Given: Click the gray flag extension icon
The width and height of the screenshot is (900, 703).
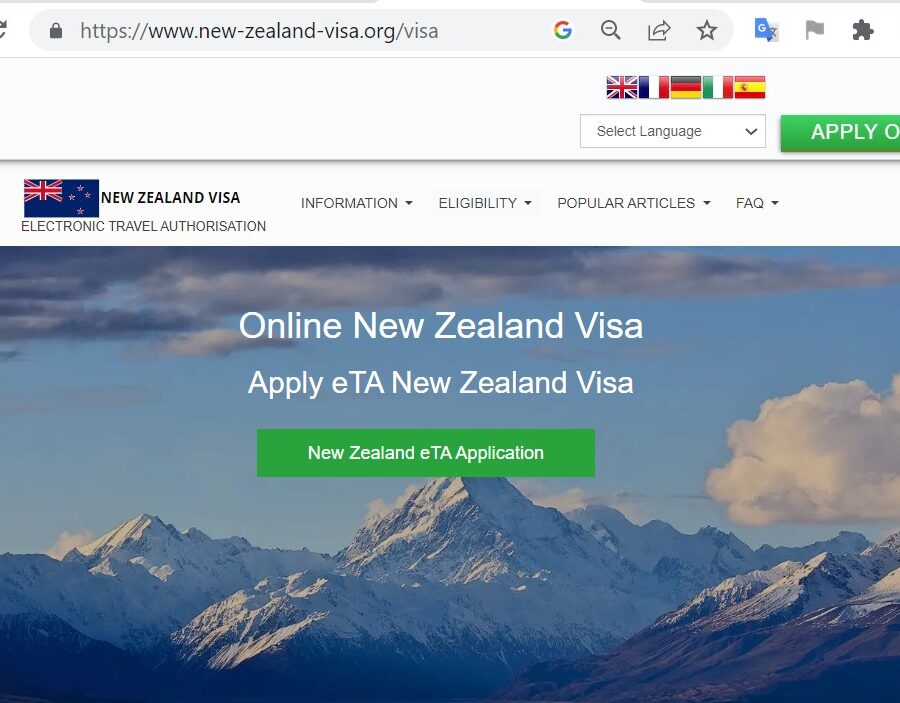Looking at the screenshot, I should (x=814, y=30).
